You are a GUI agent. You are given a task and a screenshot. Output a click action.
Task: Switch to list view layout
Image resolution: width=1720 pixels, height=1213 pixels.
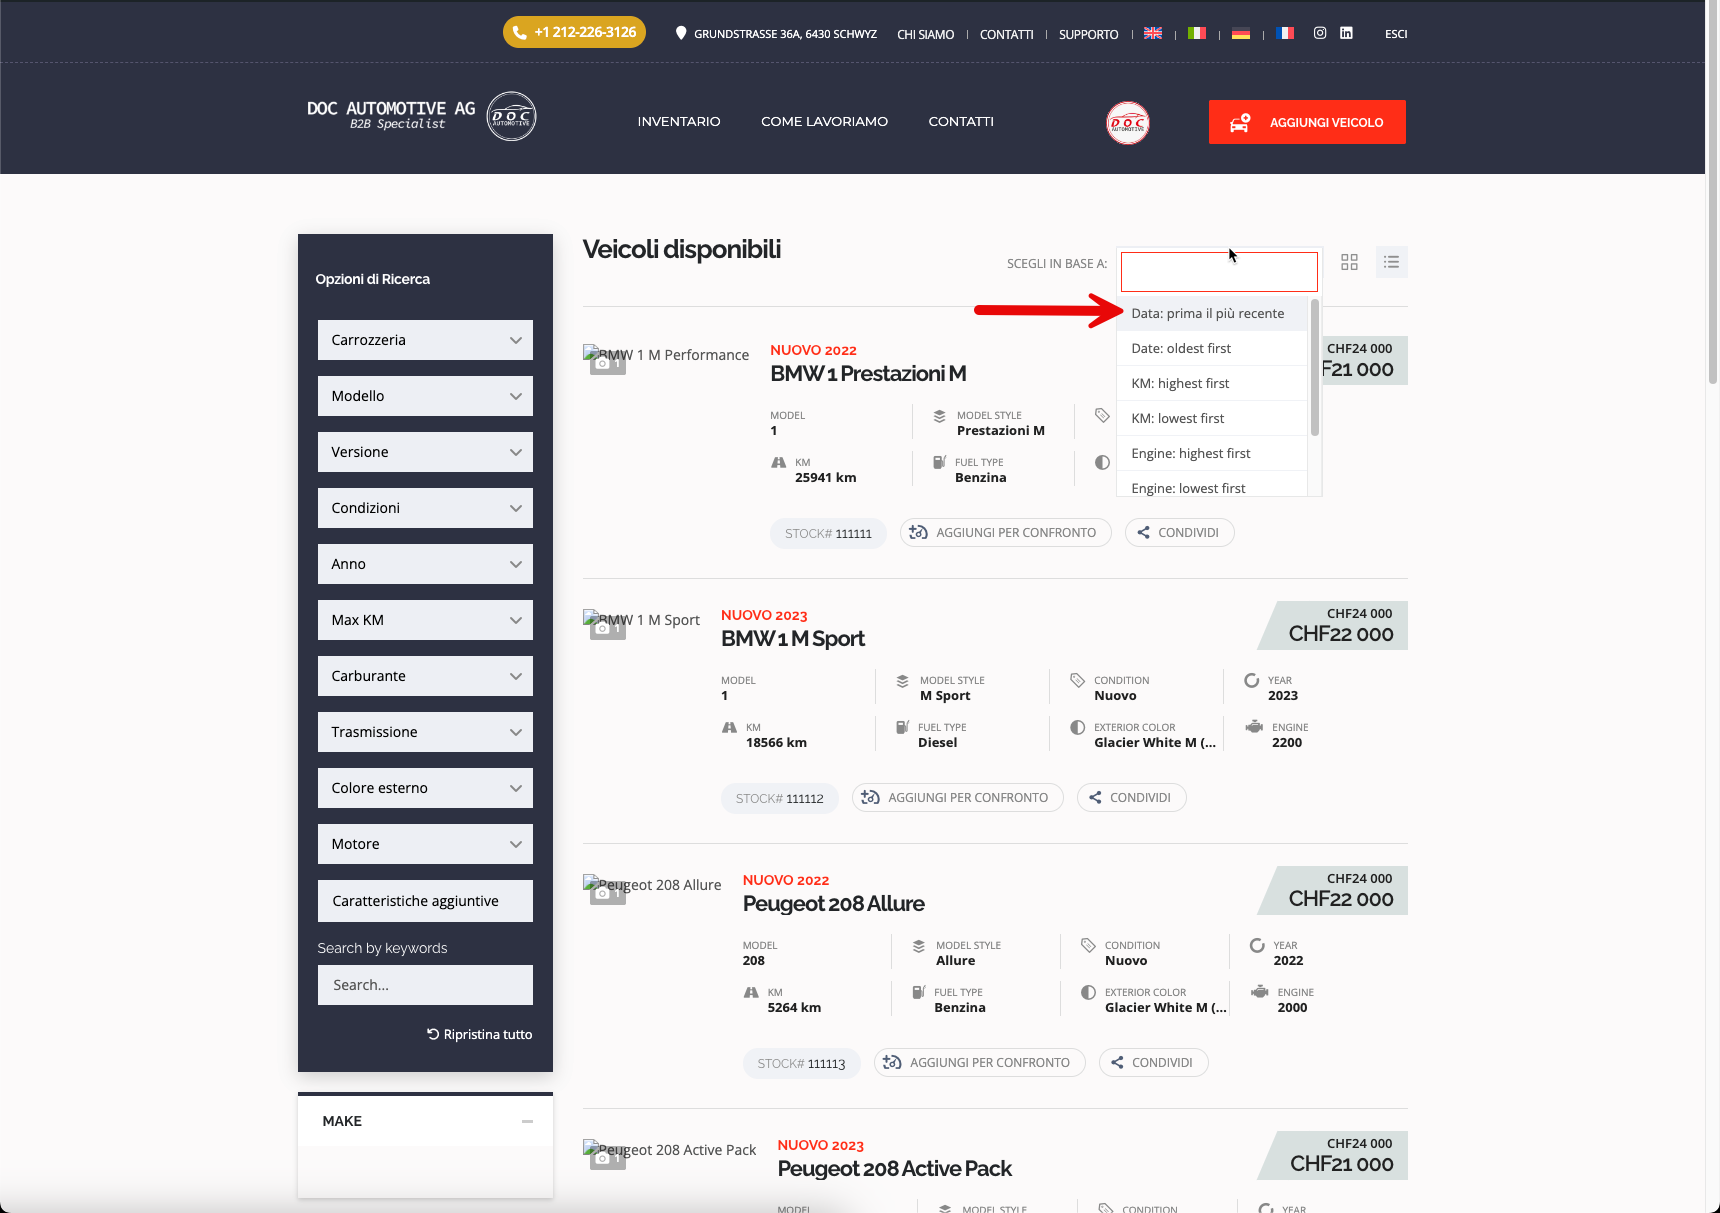pos(1391,262)
